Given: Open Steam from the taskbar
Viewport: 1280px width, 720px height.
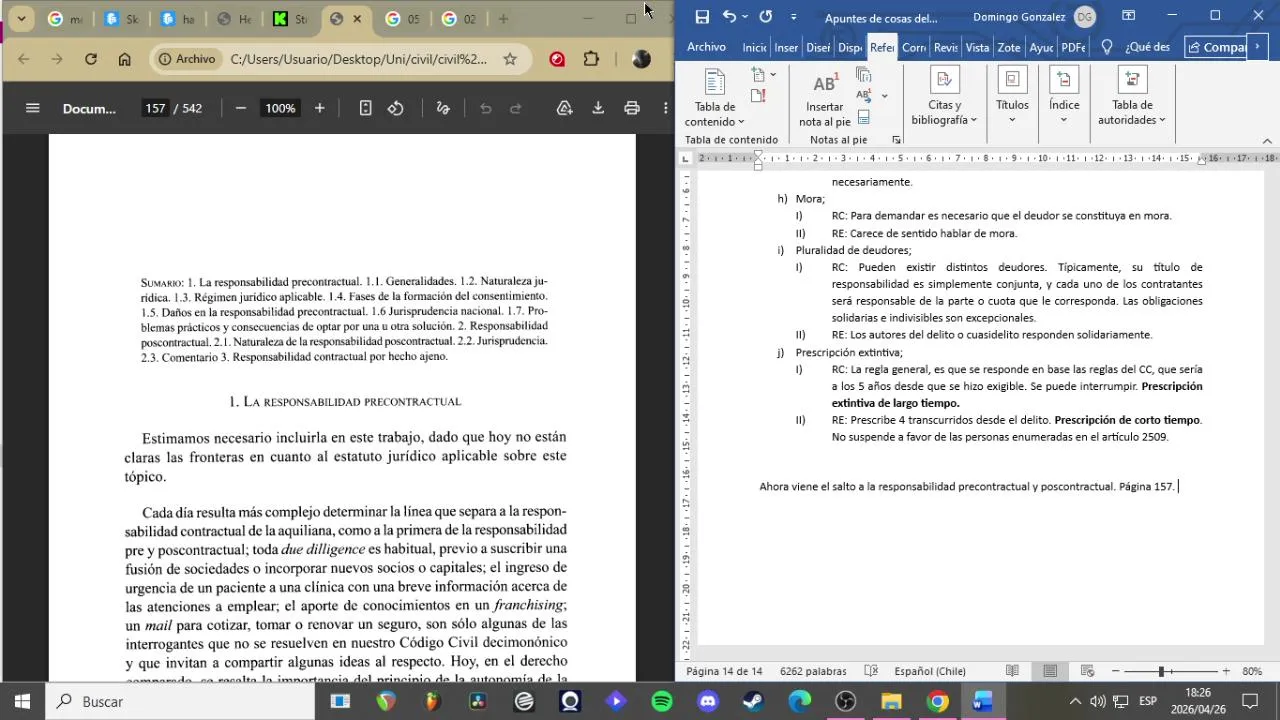Looking at the screenshot, I should point(754,702).
